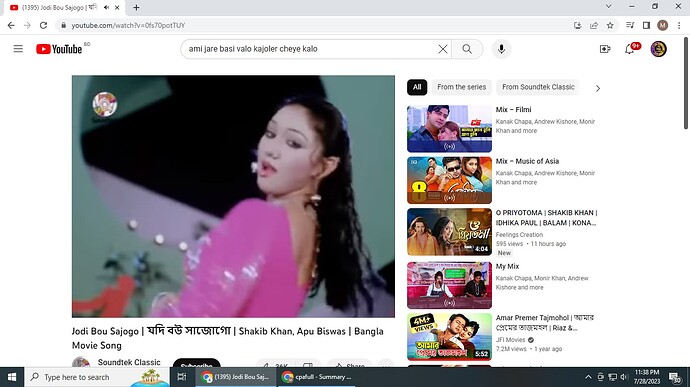Select the All filter chip
Viewport: 690px width, 387px height.
click(x=417, y=87)
